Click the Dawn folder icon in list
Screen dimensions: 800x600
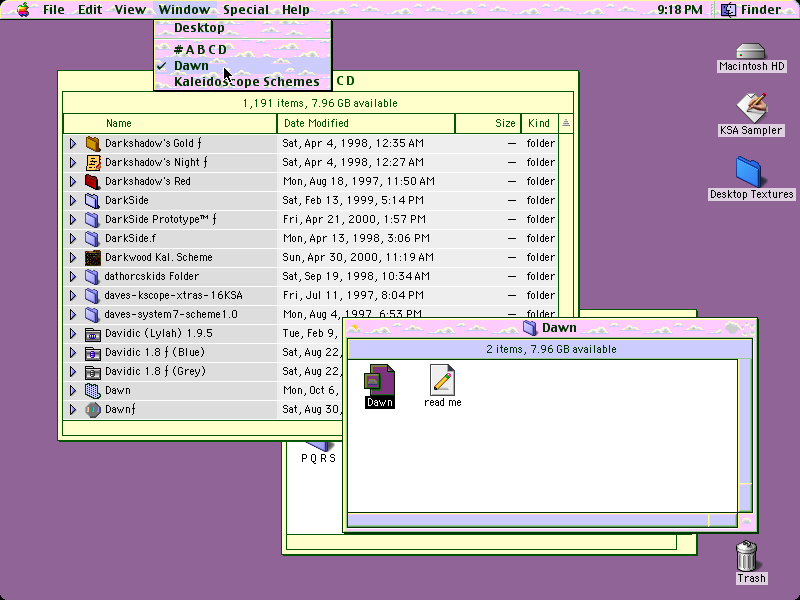(x=92, y=390)
